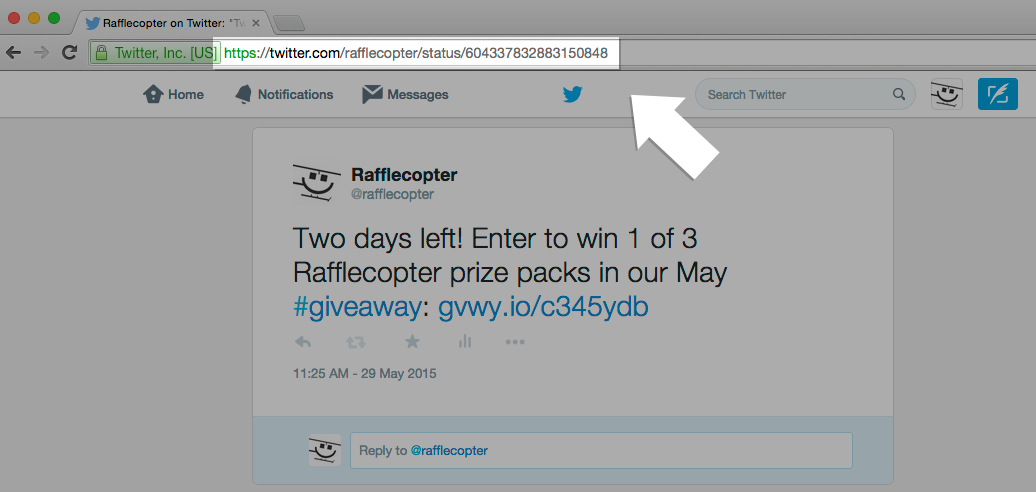Open the profile avatar menu in the navbar
This screenshot has height=492, width=1036.
pyautogui.click(x=946, y=94)
